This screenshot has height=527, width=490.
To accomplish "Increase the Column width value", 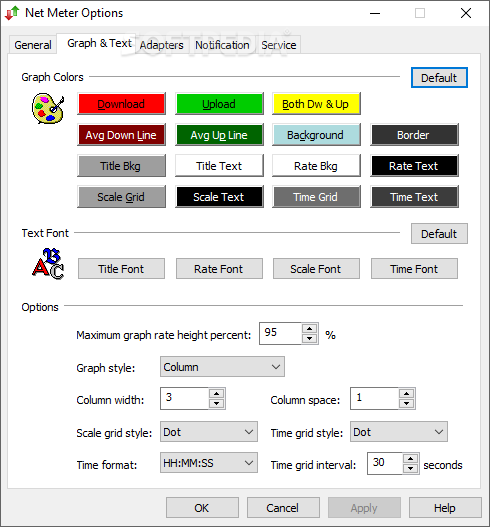I will (216, 393).
